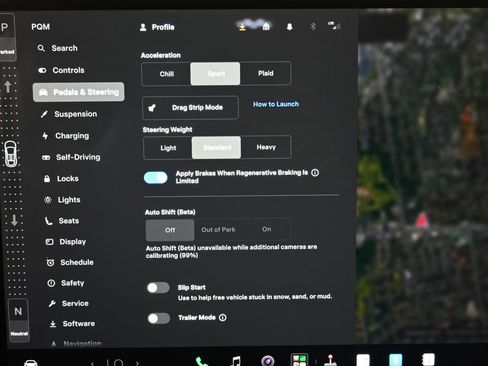
Task: Click the Self-Driving steering icon
Action: pyautogui.click(x=46, y=157)
